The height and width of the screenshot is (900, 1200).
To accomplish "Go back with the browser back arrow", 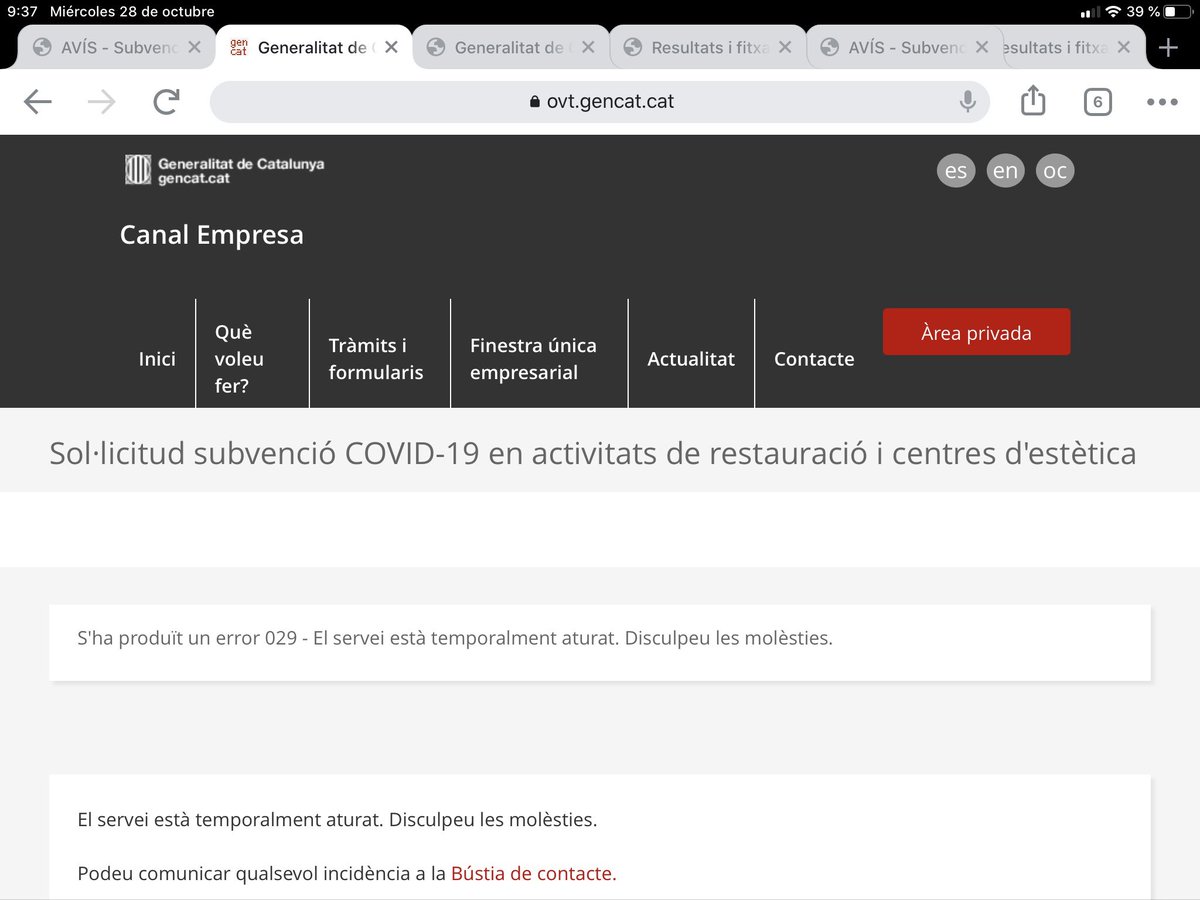I will point(38,101).
